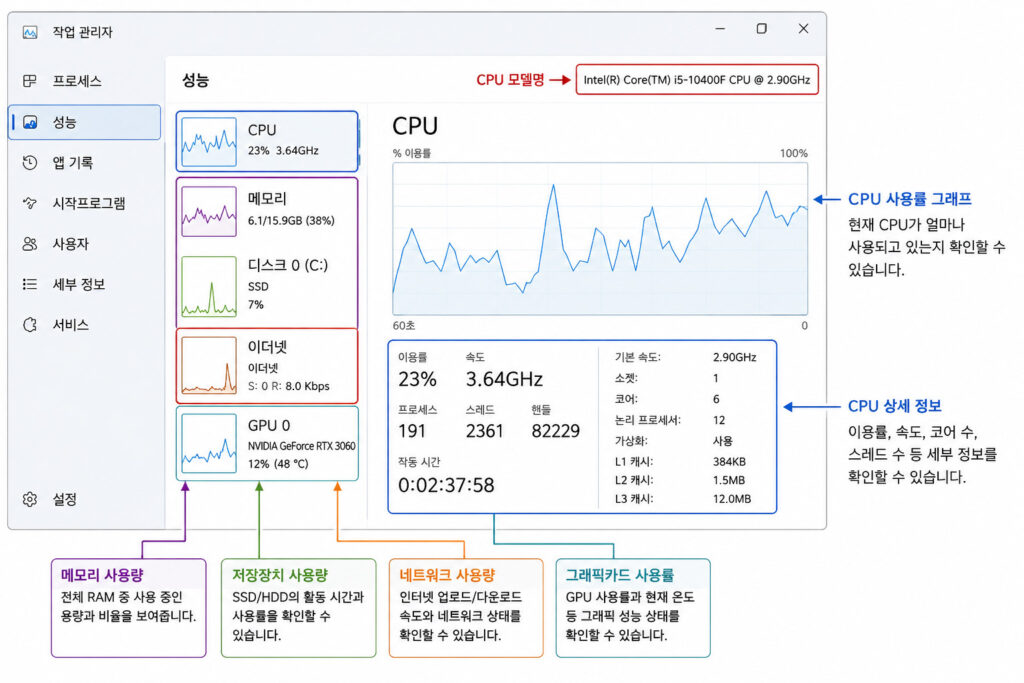Click the 191 process count value
This screenshot has height=683, width=1024.
412,431
